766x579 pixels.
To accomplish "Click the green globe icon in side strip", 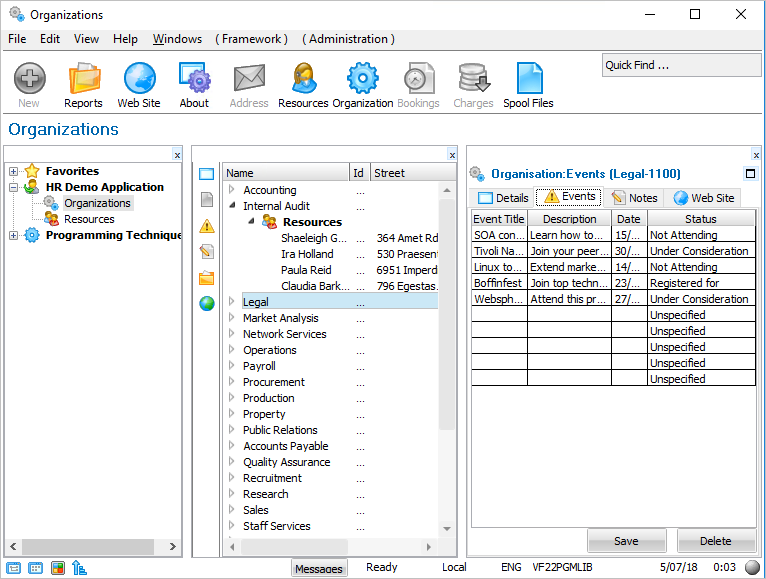I will (x=207, y=304).
